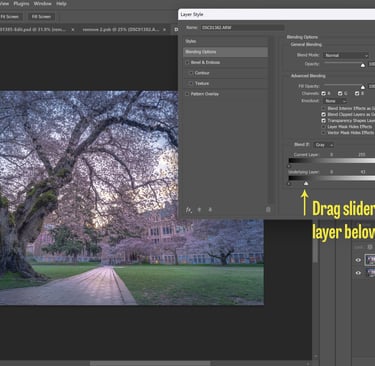Close the remove 2.psb document tab
This screenshot has width=375, height=366.
tap(164, 30)
